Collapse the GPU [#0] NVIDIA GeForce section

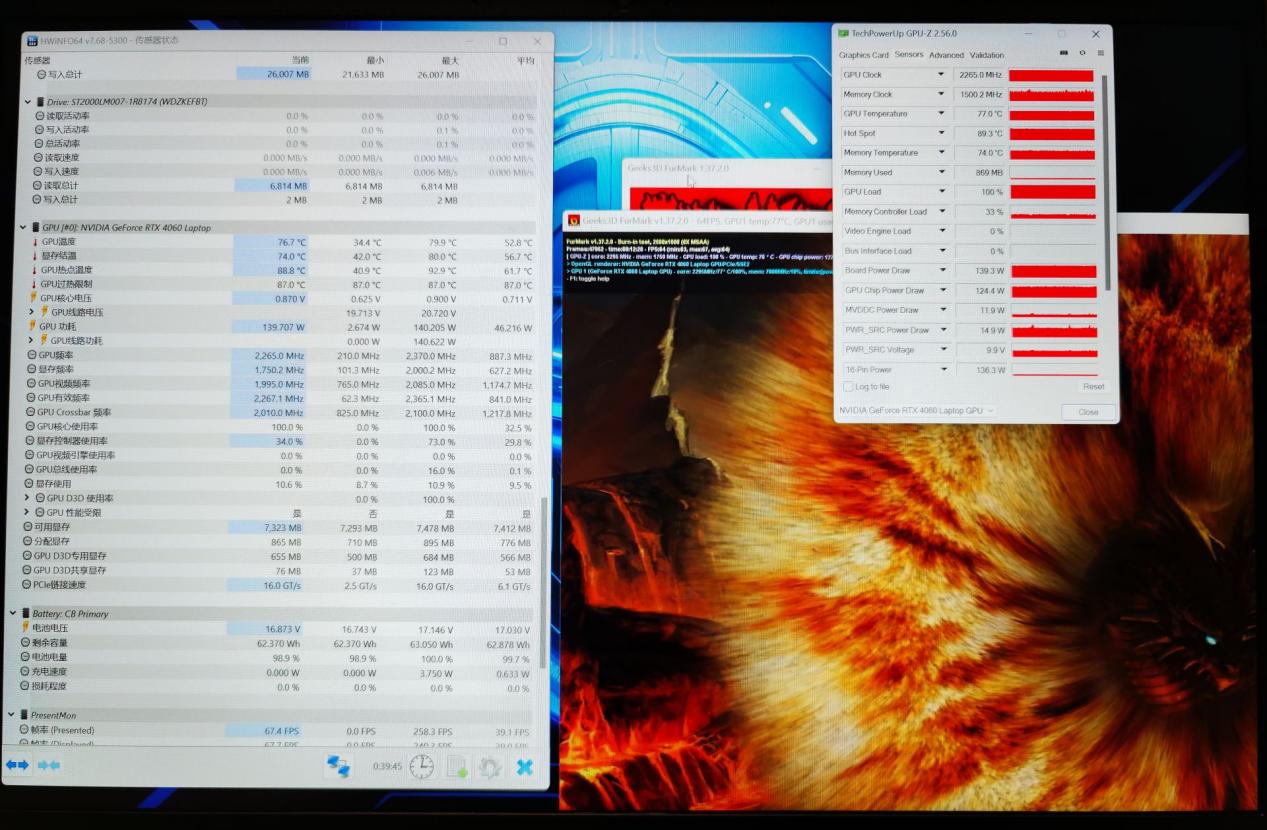[24, 228]
